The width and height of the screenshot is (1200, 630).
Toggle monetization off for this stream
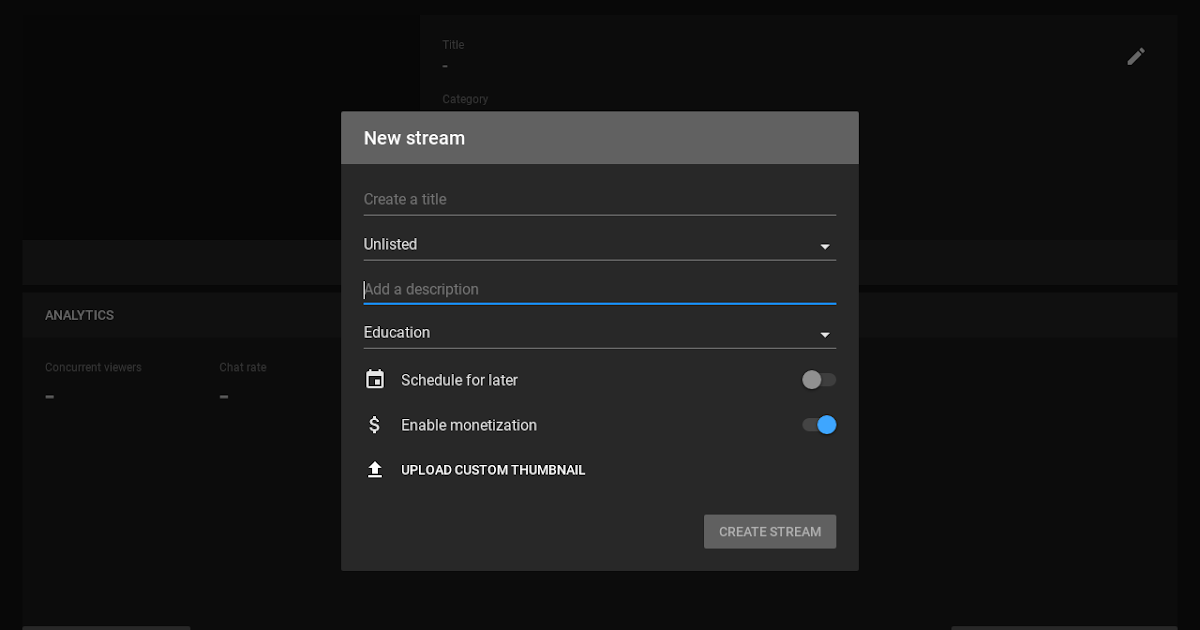[820, 424]
